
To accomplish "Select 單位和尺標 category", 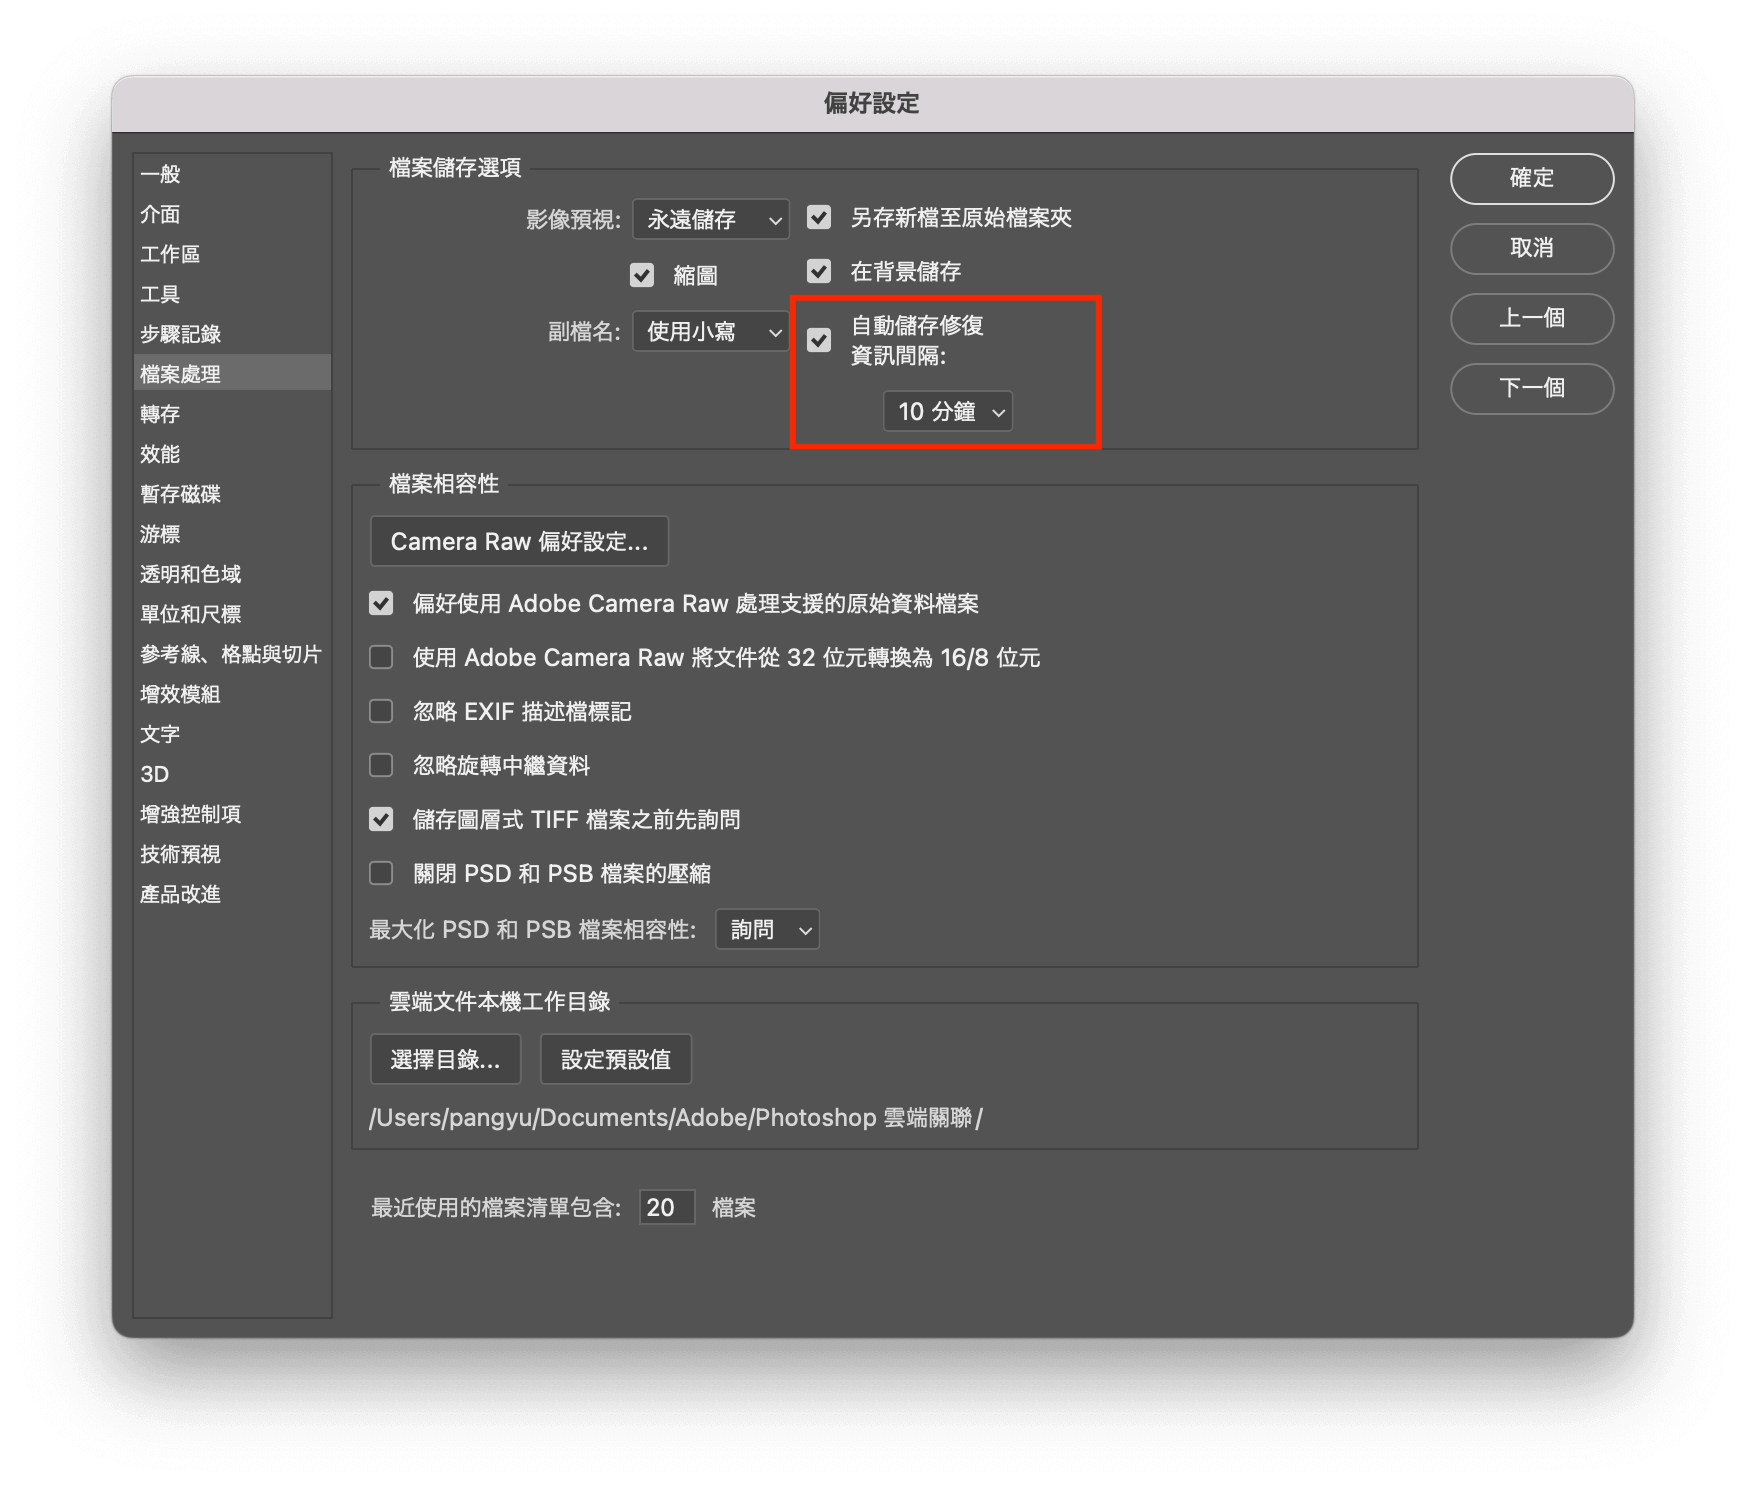I will [x=232, y=614].
